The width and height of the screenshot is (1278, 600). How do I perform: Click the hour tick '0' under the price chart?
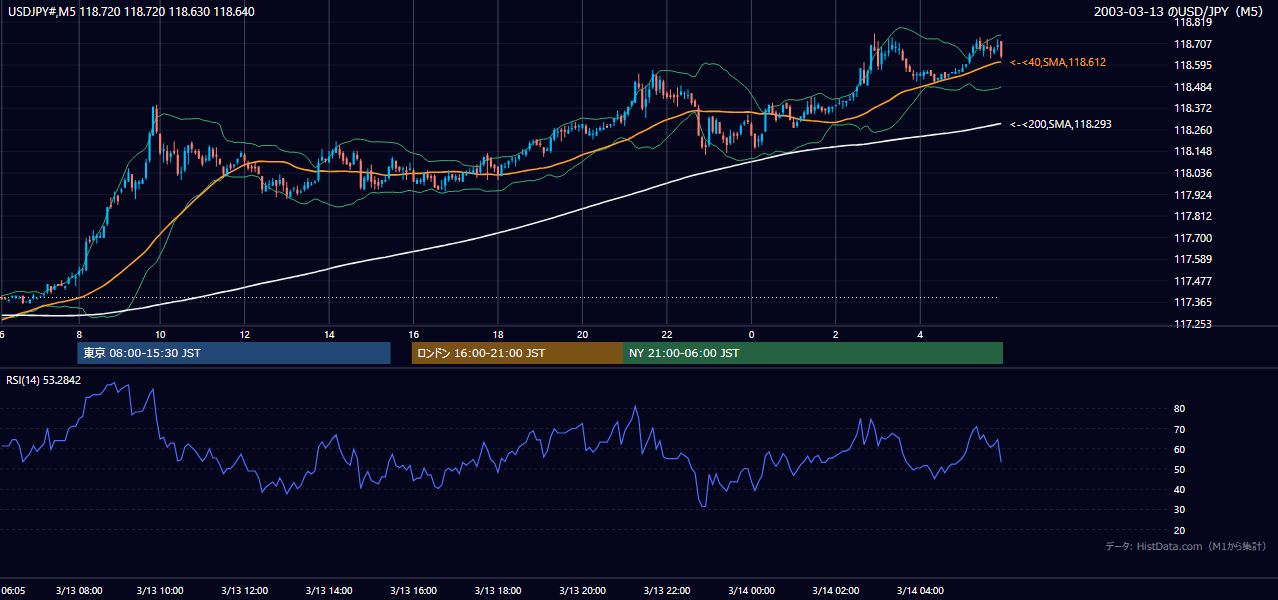point(751,335)
